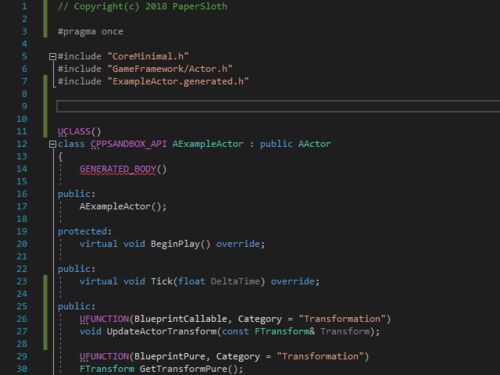Click BlueprintCallable specifier

(180, 319)
